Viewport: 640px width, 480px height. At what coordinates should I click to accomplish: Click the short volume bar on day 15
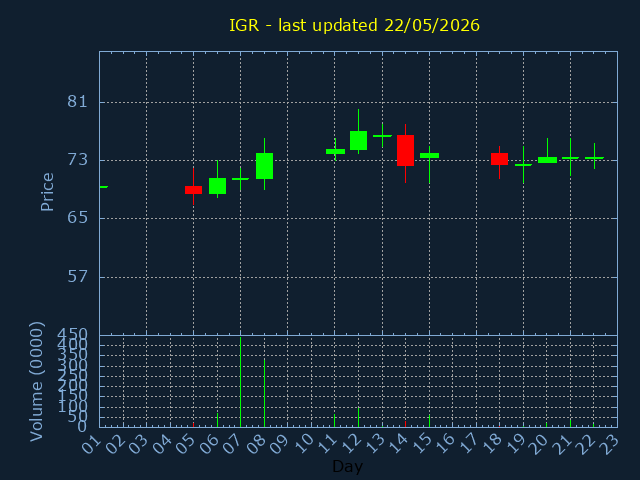coord(429,420)
